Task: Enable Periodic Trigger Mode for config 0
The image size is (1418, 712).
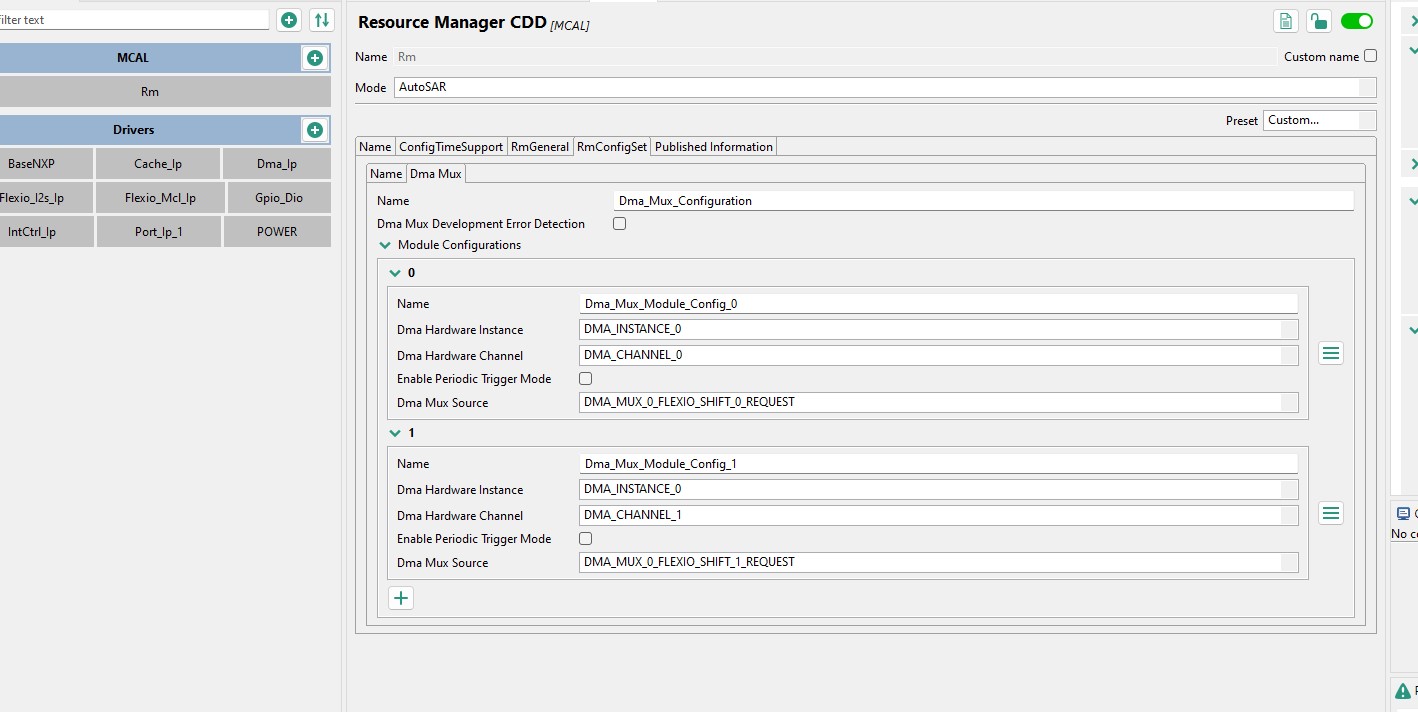Action: tap(586, 379)
